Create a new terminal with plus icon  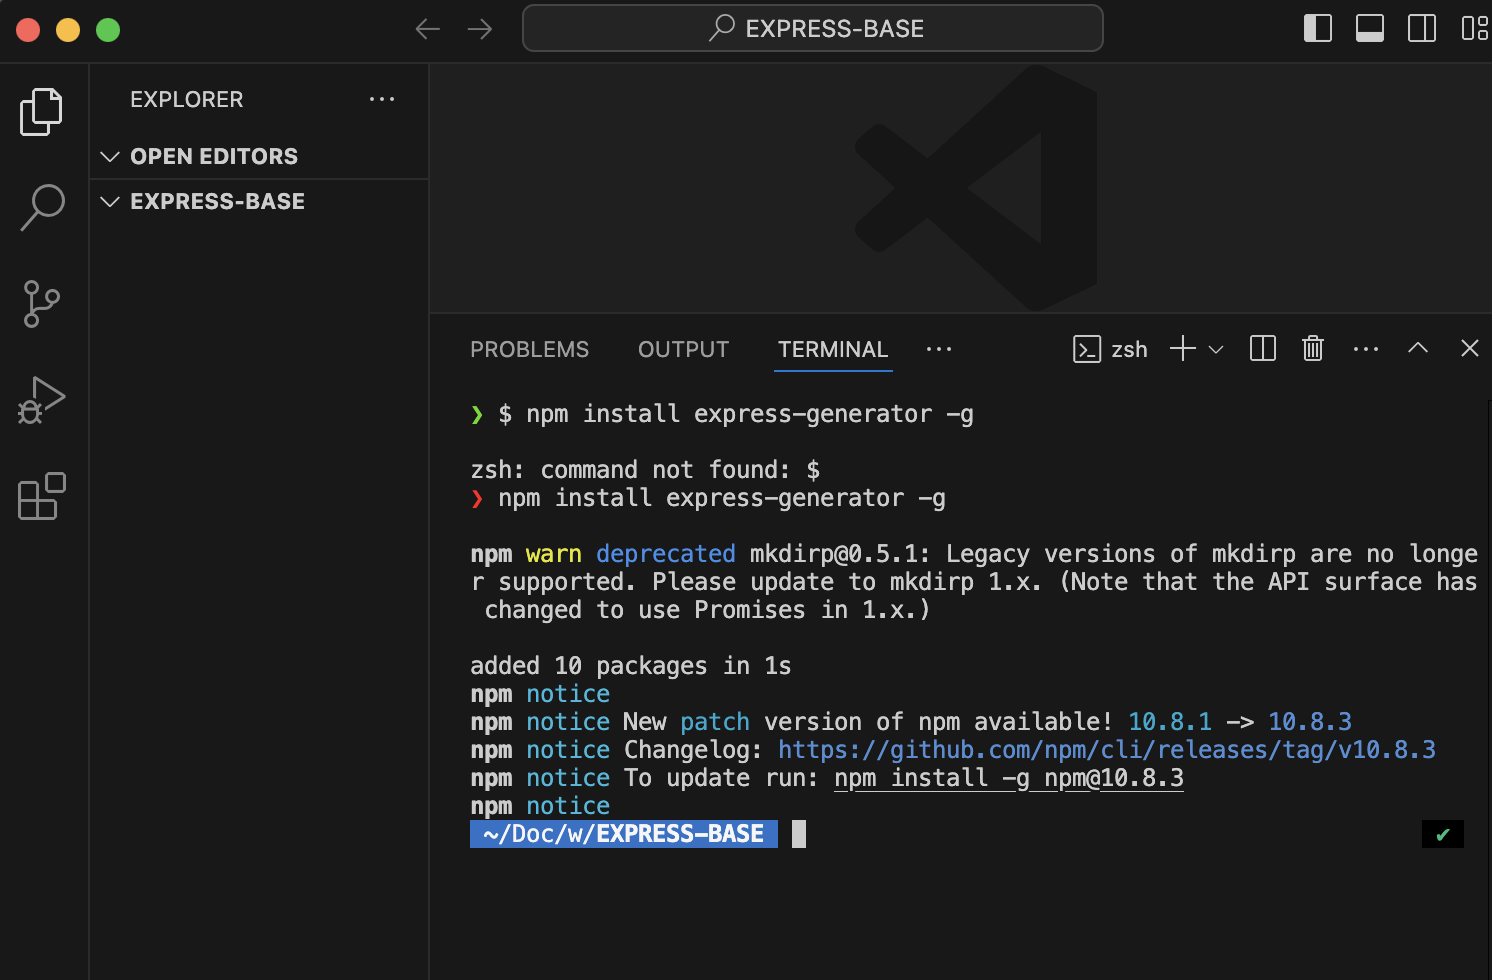coord(1183,348)
